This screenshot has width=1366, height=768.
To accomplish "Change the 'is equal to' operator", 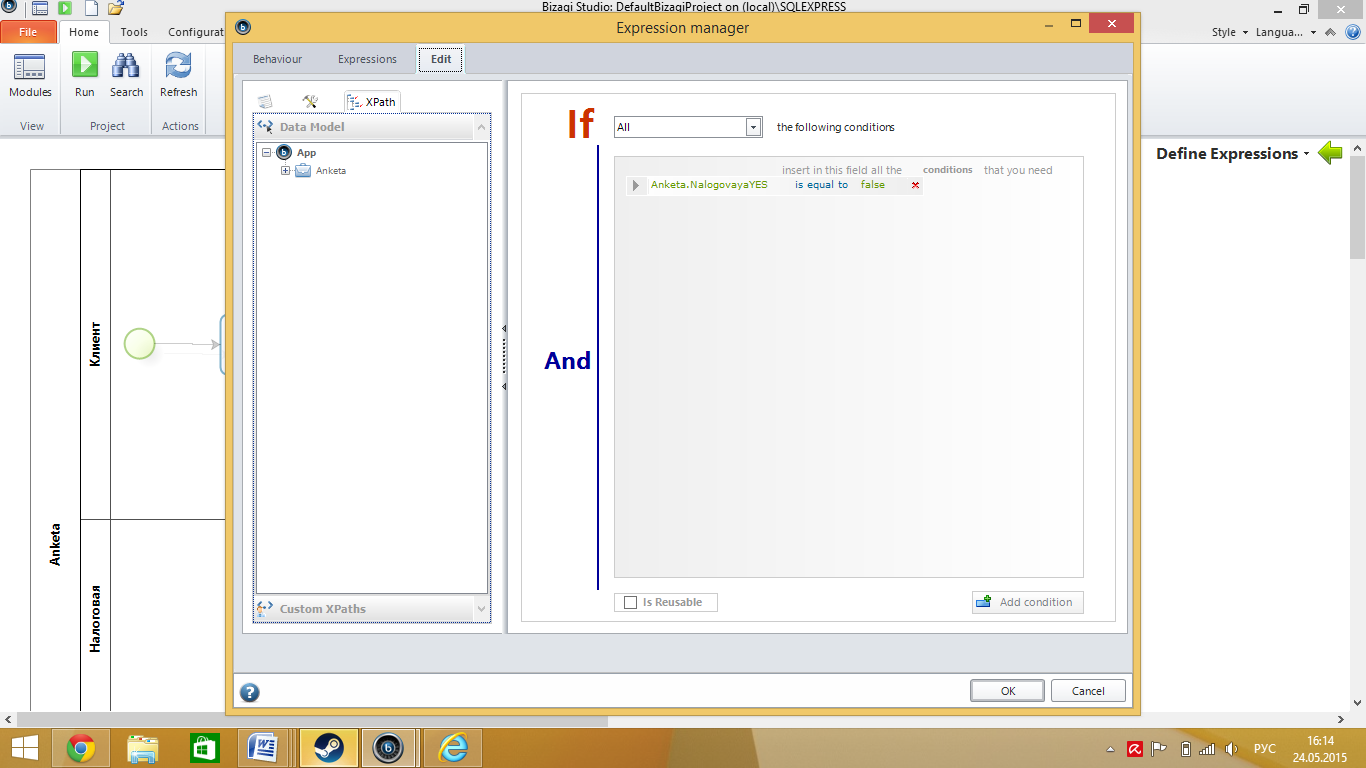I will (821, 185).
